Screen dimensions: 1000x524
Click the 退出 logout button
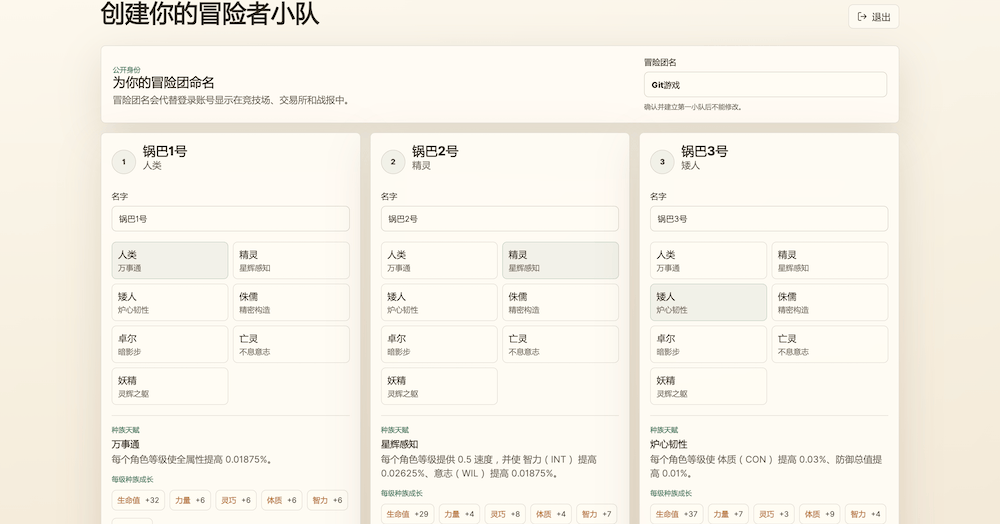873,17
